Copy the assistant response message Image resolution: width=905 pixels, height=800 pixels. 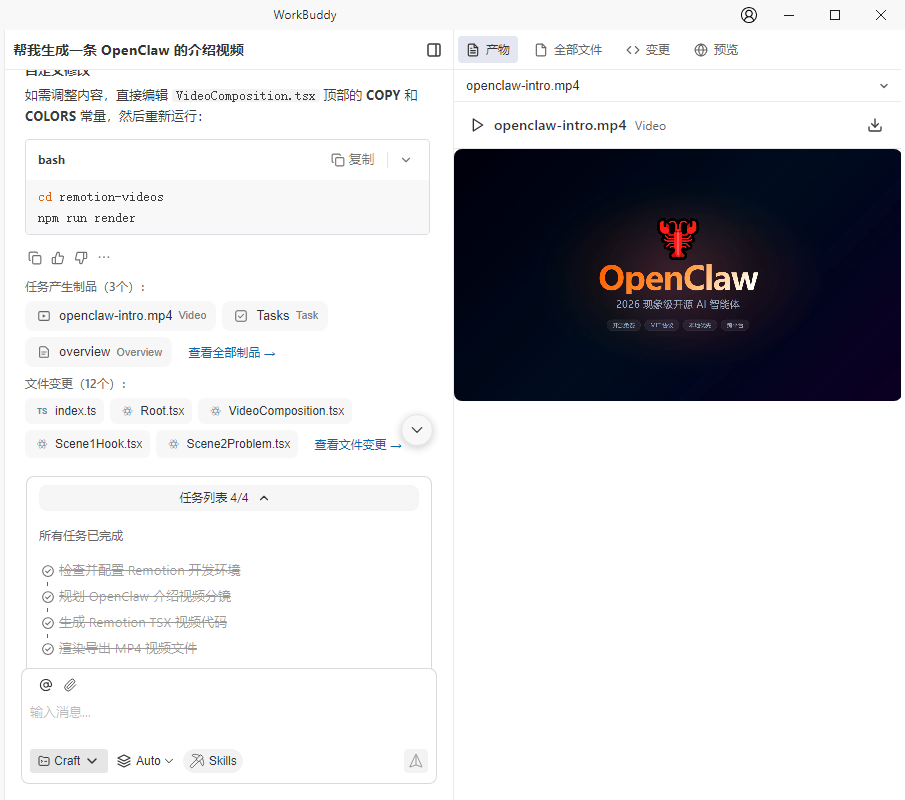tap(35, 258)
